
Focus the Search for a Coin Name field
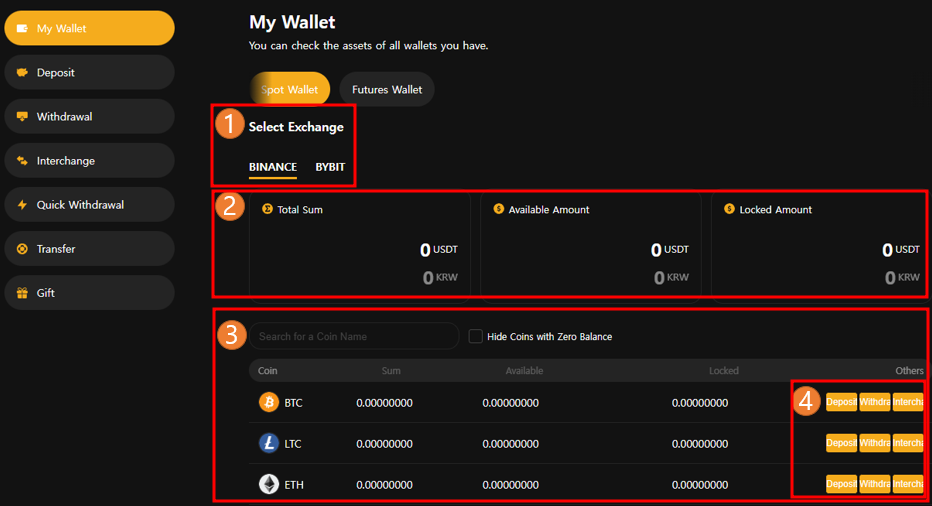[x=354, y=336]
